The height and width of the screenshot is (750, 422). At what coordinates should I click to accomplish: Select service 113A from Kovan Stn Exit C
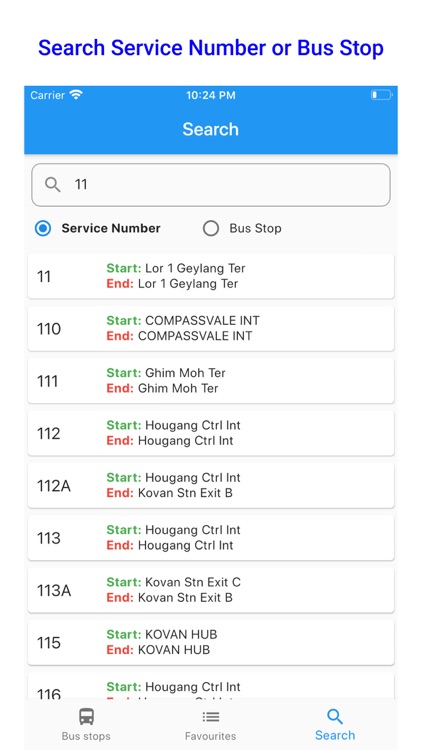point(211,590)
